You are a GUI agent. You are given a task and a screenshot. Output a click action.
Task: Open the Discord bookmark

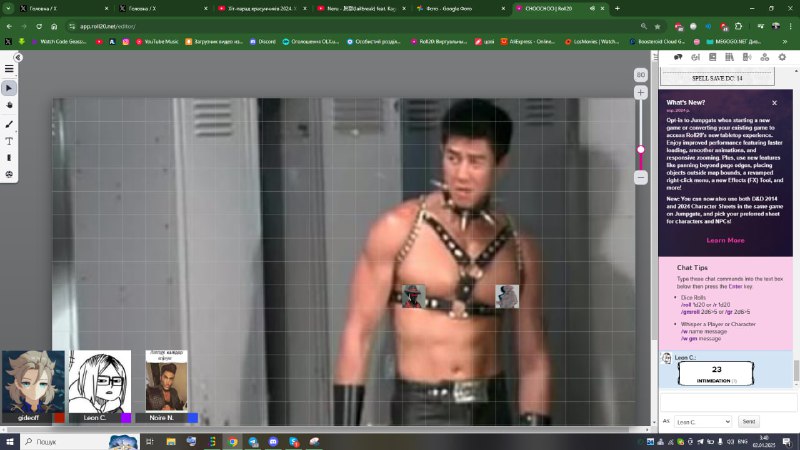(263, 41)
